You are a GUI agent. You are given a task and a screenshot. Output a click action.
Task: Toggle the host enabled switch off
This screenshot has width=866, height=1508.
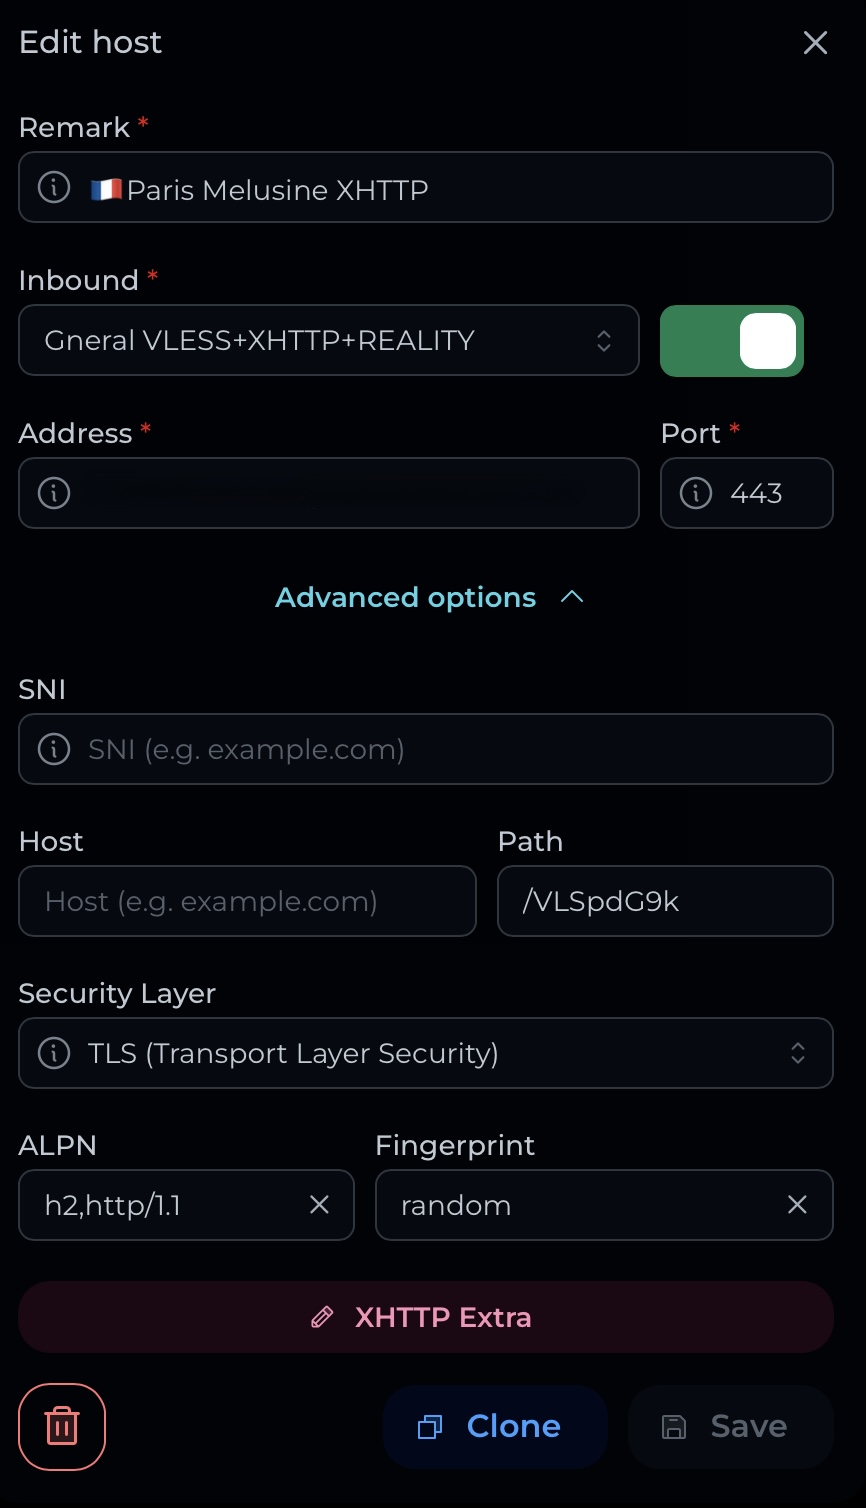[x=732, y=341]
